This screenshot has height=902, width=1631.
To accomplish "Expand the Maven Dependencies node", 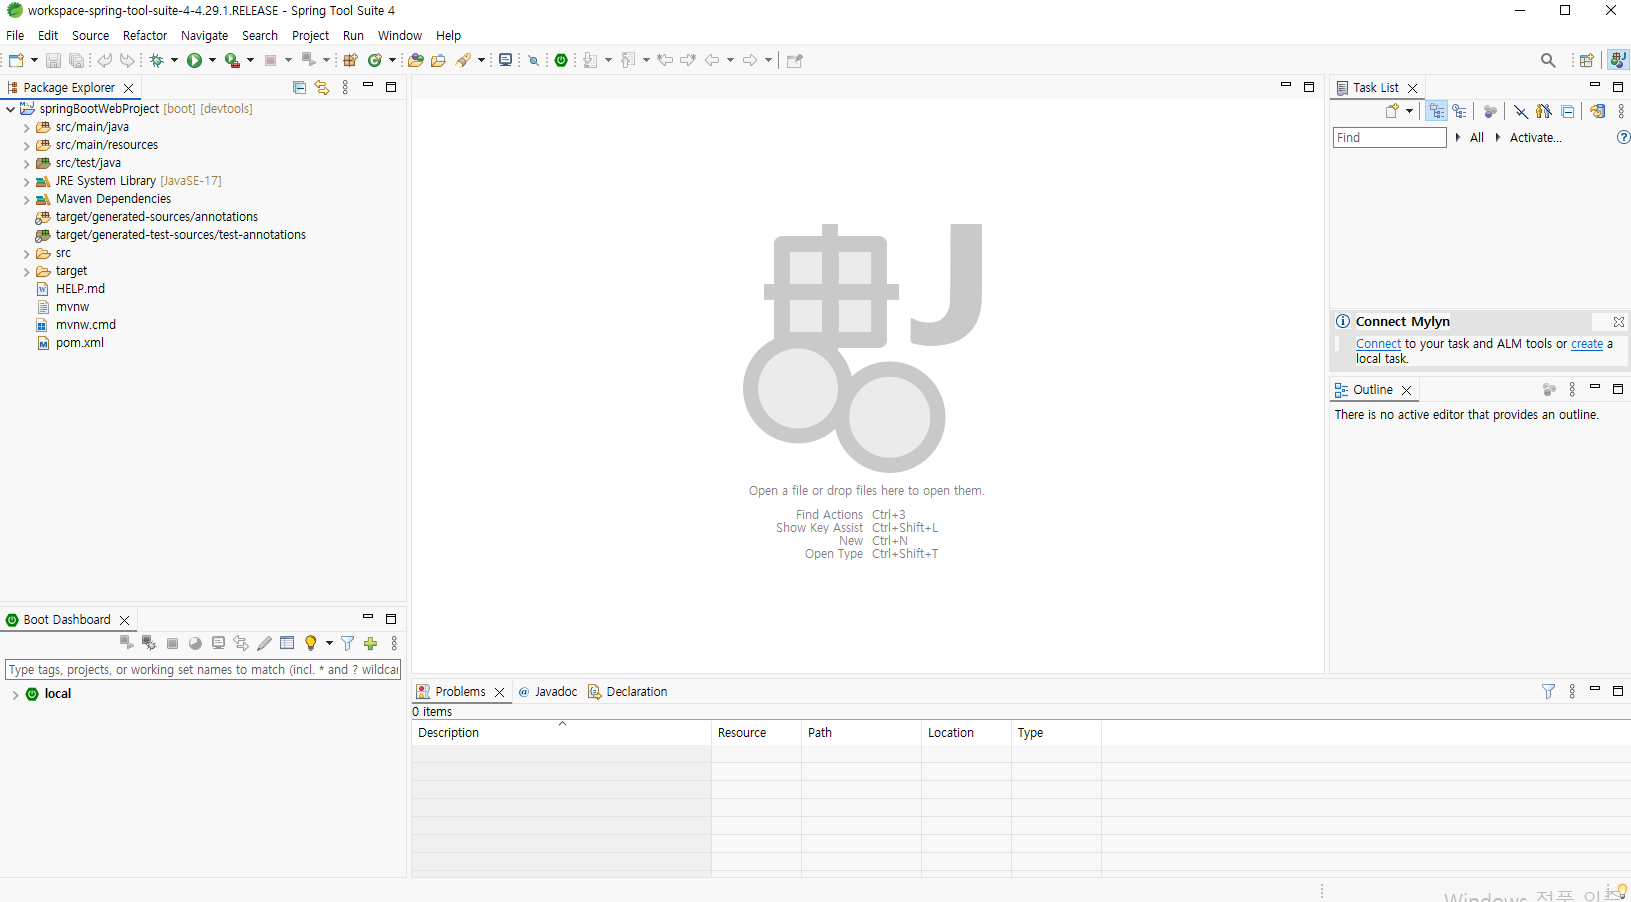I will click(27, 199).
